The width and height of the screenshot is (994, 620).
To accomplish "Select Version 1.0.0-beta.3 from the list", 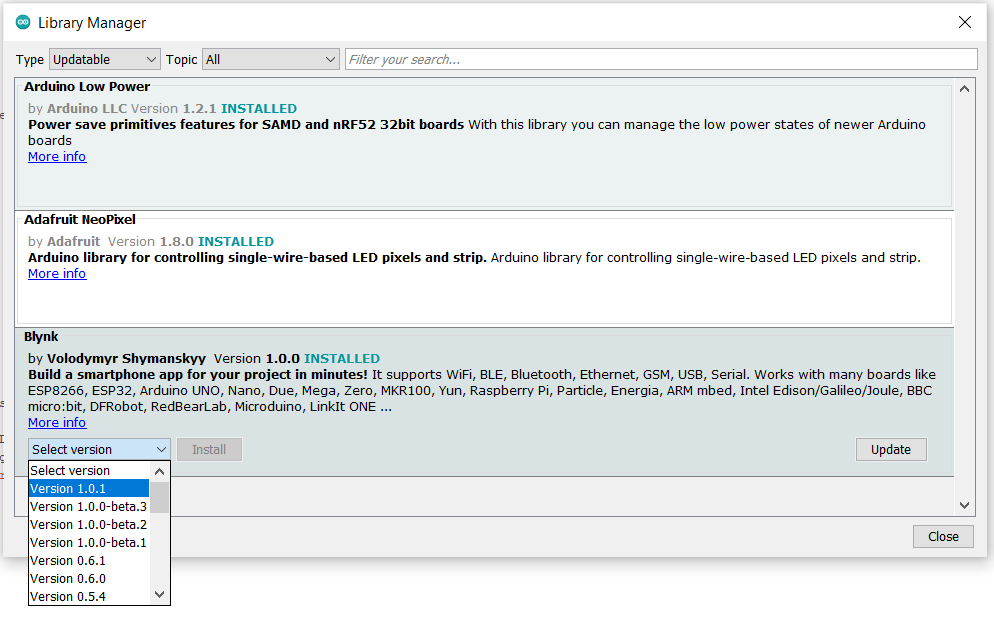I will coord(89,507).
